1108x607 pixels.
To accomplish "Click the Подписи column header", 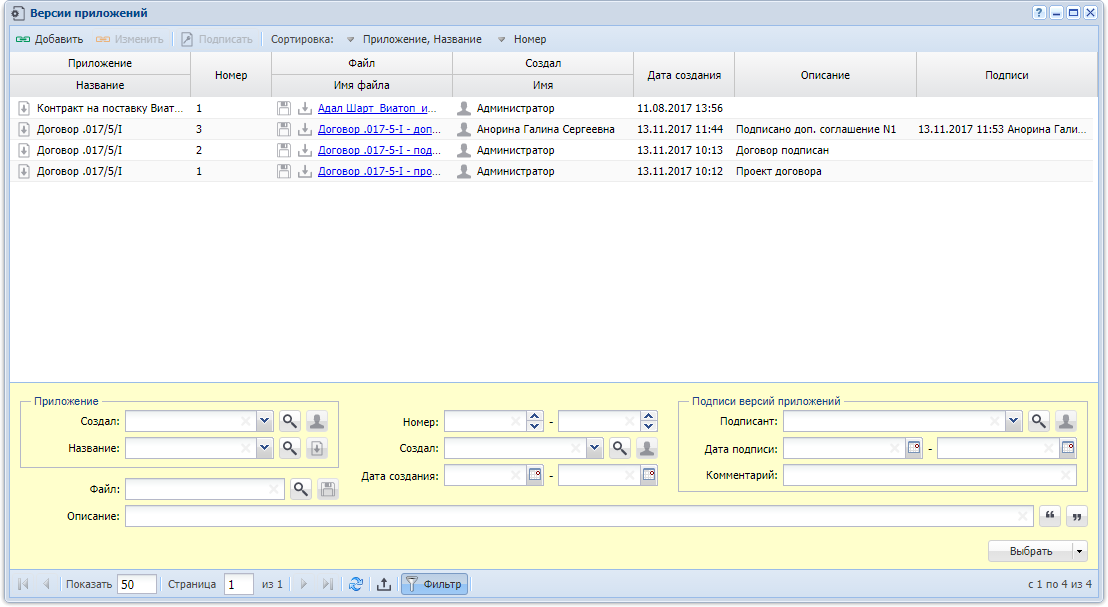I will tap(1006, 75).
